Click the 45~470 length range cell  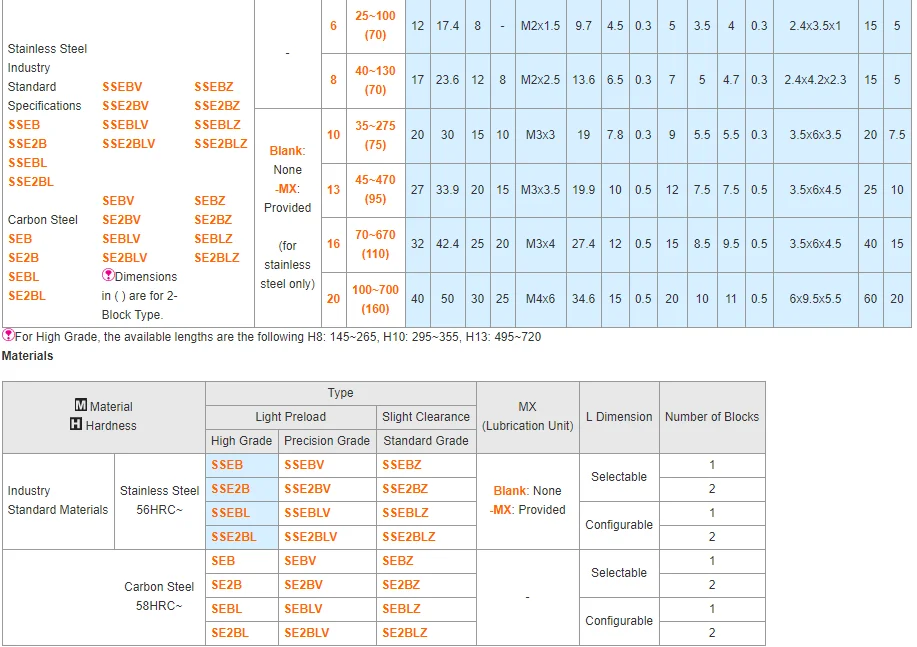pyautogui.click(x=375, y=180)
